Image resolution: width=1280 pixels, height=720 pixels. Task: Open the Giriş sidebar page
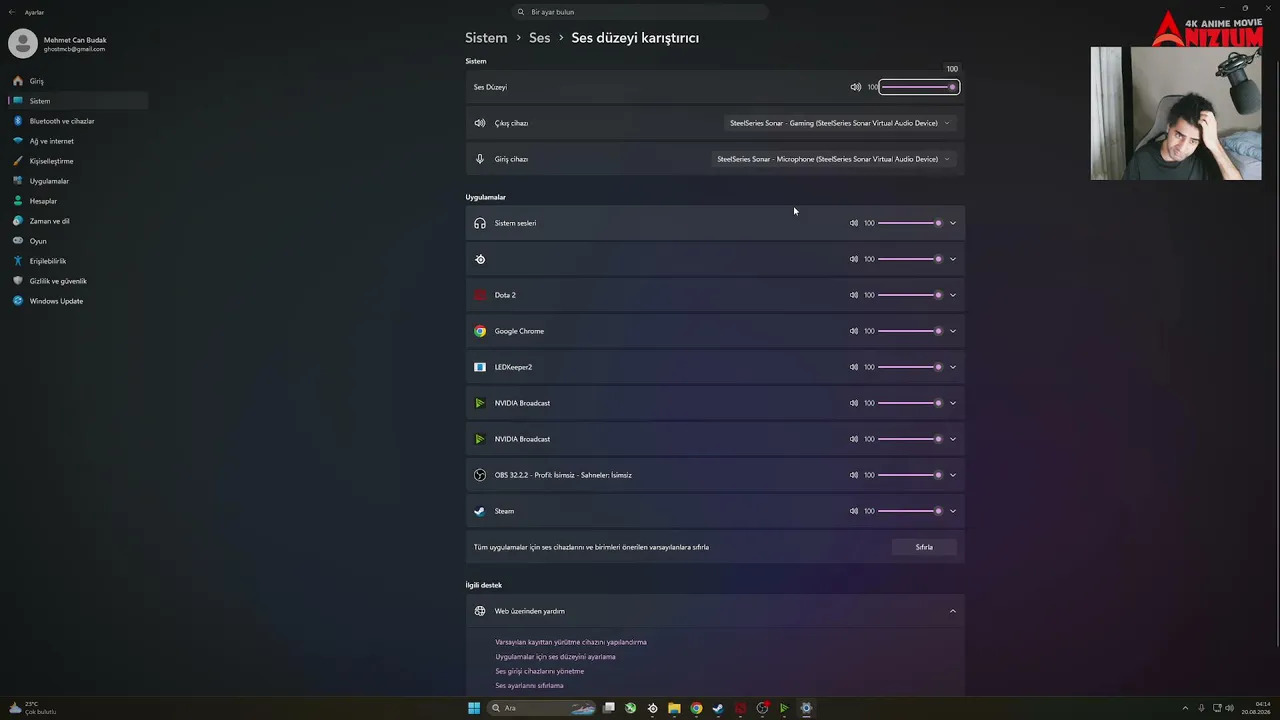(78, 81)
